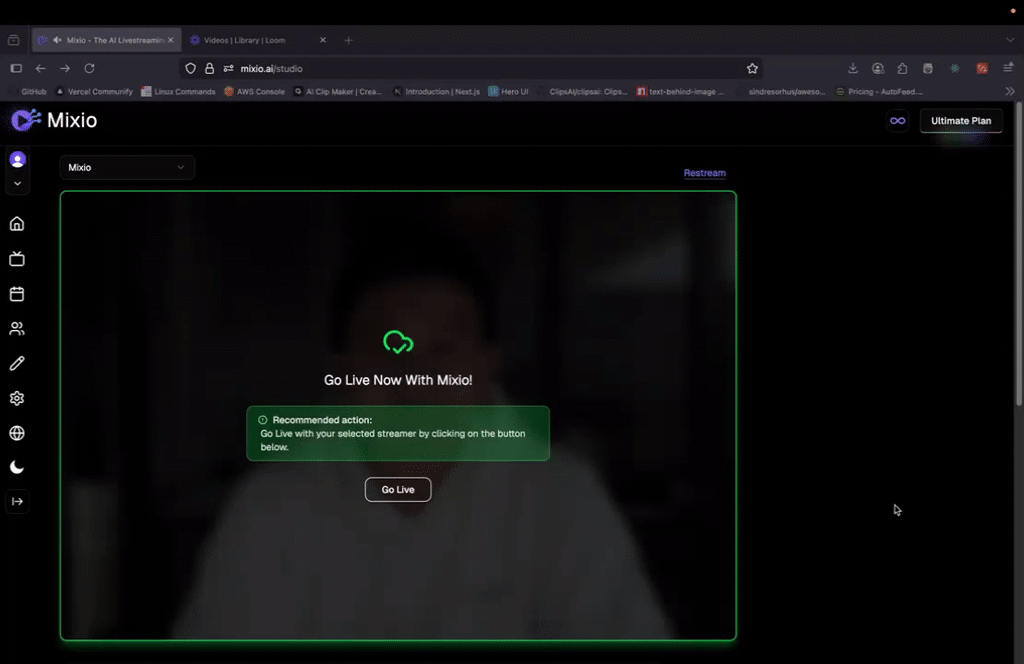Open the Mixio streamer dropdown

[x=127, y=167]
